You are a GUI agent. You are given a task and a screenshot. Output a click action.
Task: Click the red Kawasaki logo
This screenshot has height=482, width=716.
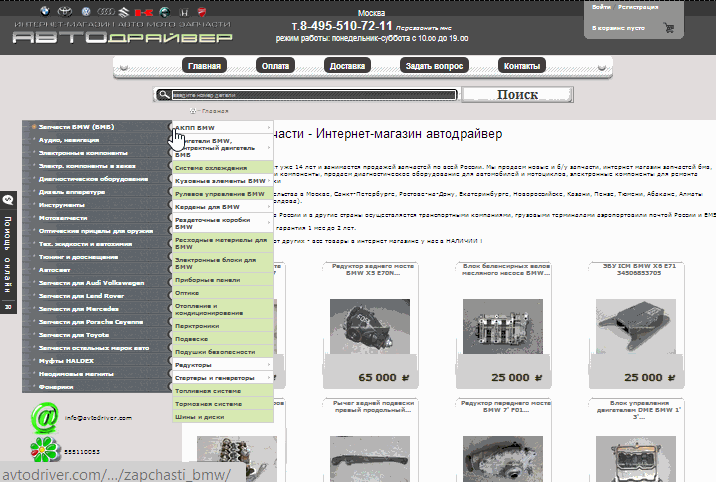[x=143, y=13]
